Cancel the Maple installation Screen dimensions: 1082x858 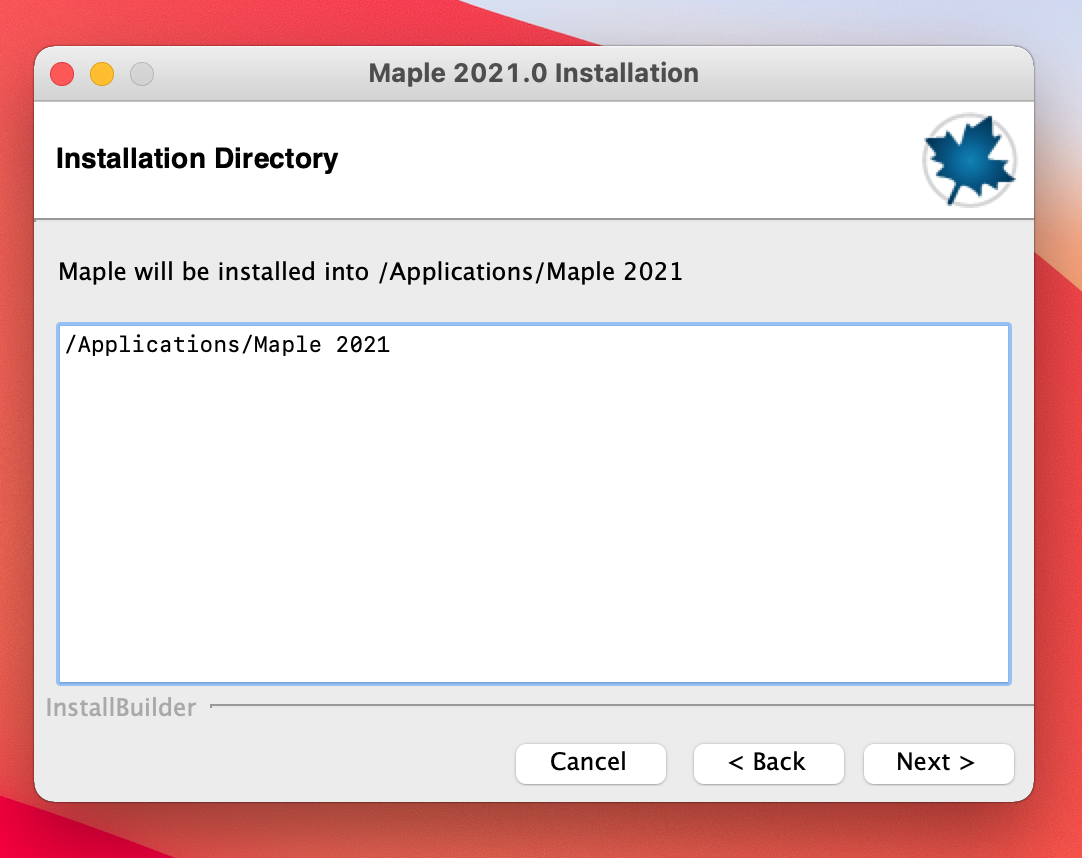click(x=590, y=762)
